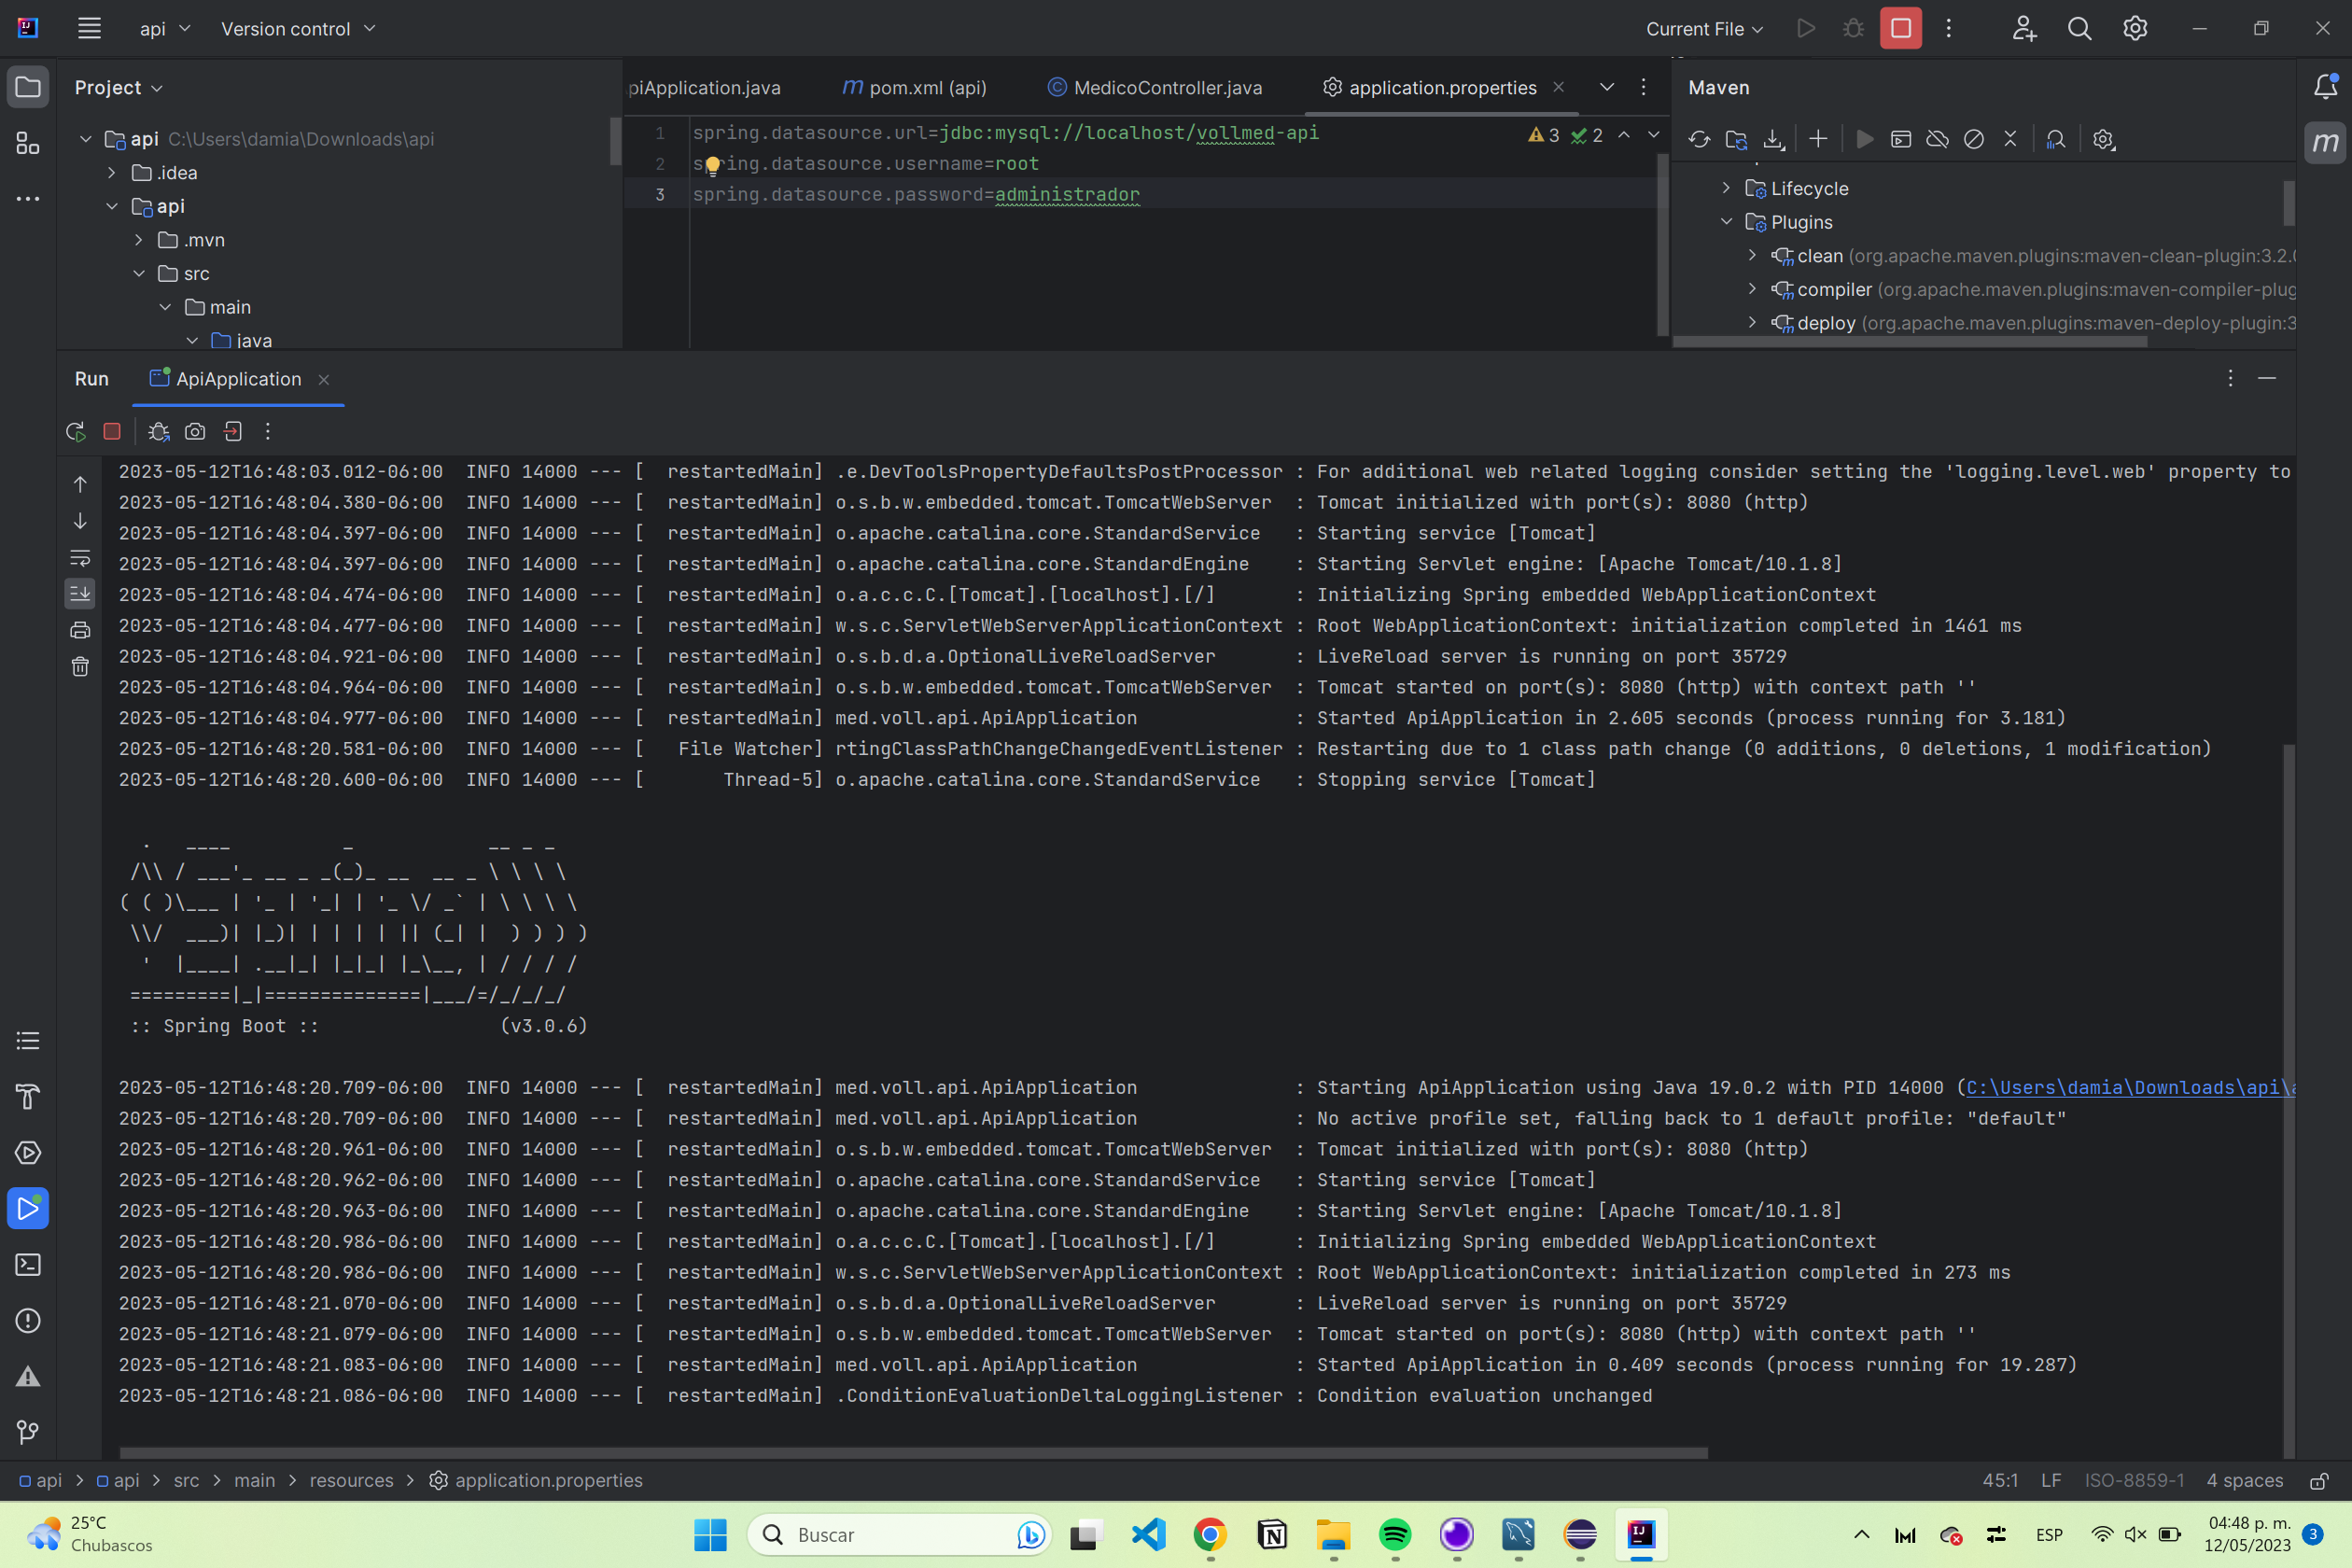Collapse the src folder
Screen dimensions: 2352x1568
138,273
